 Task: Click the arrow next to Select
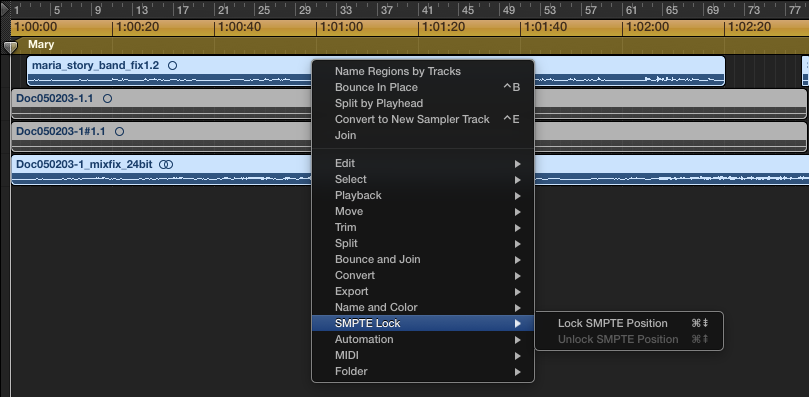[x=517, y=180]
